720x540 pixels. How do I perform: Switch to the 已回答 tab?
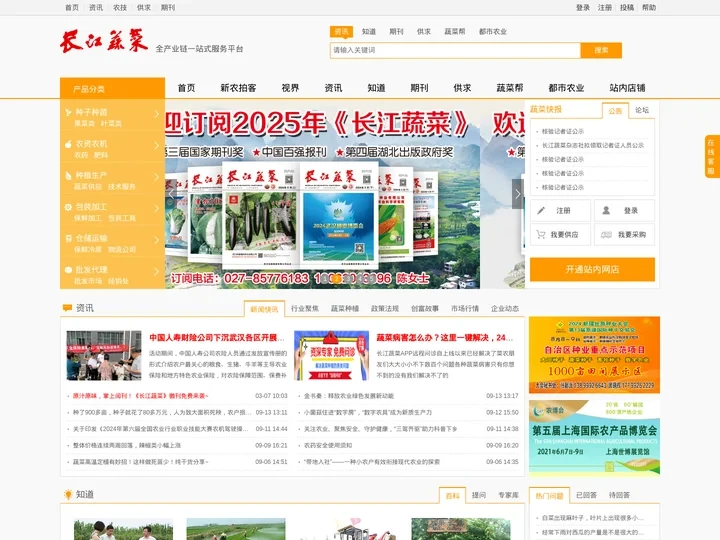tap(586, 495)
